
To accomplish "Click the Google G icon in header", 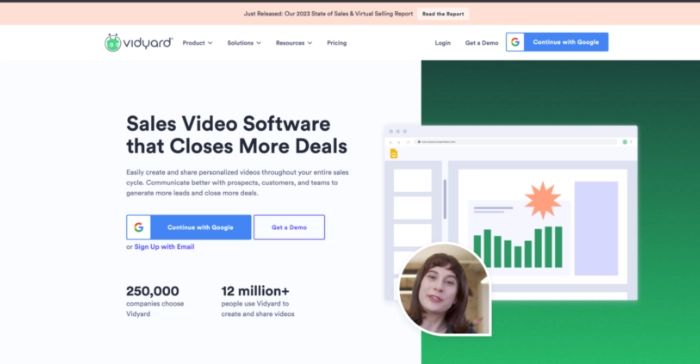I will pos(515,42).
